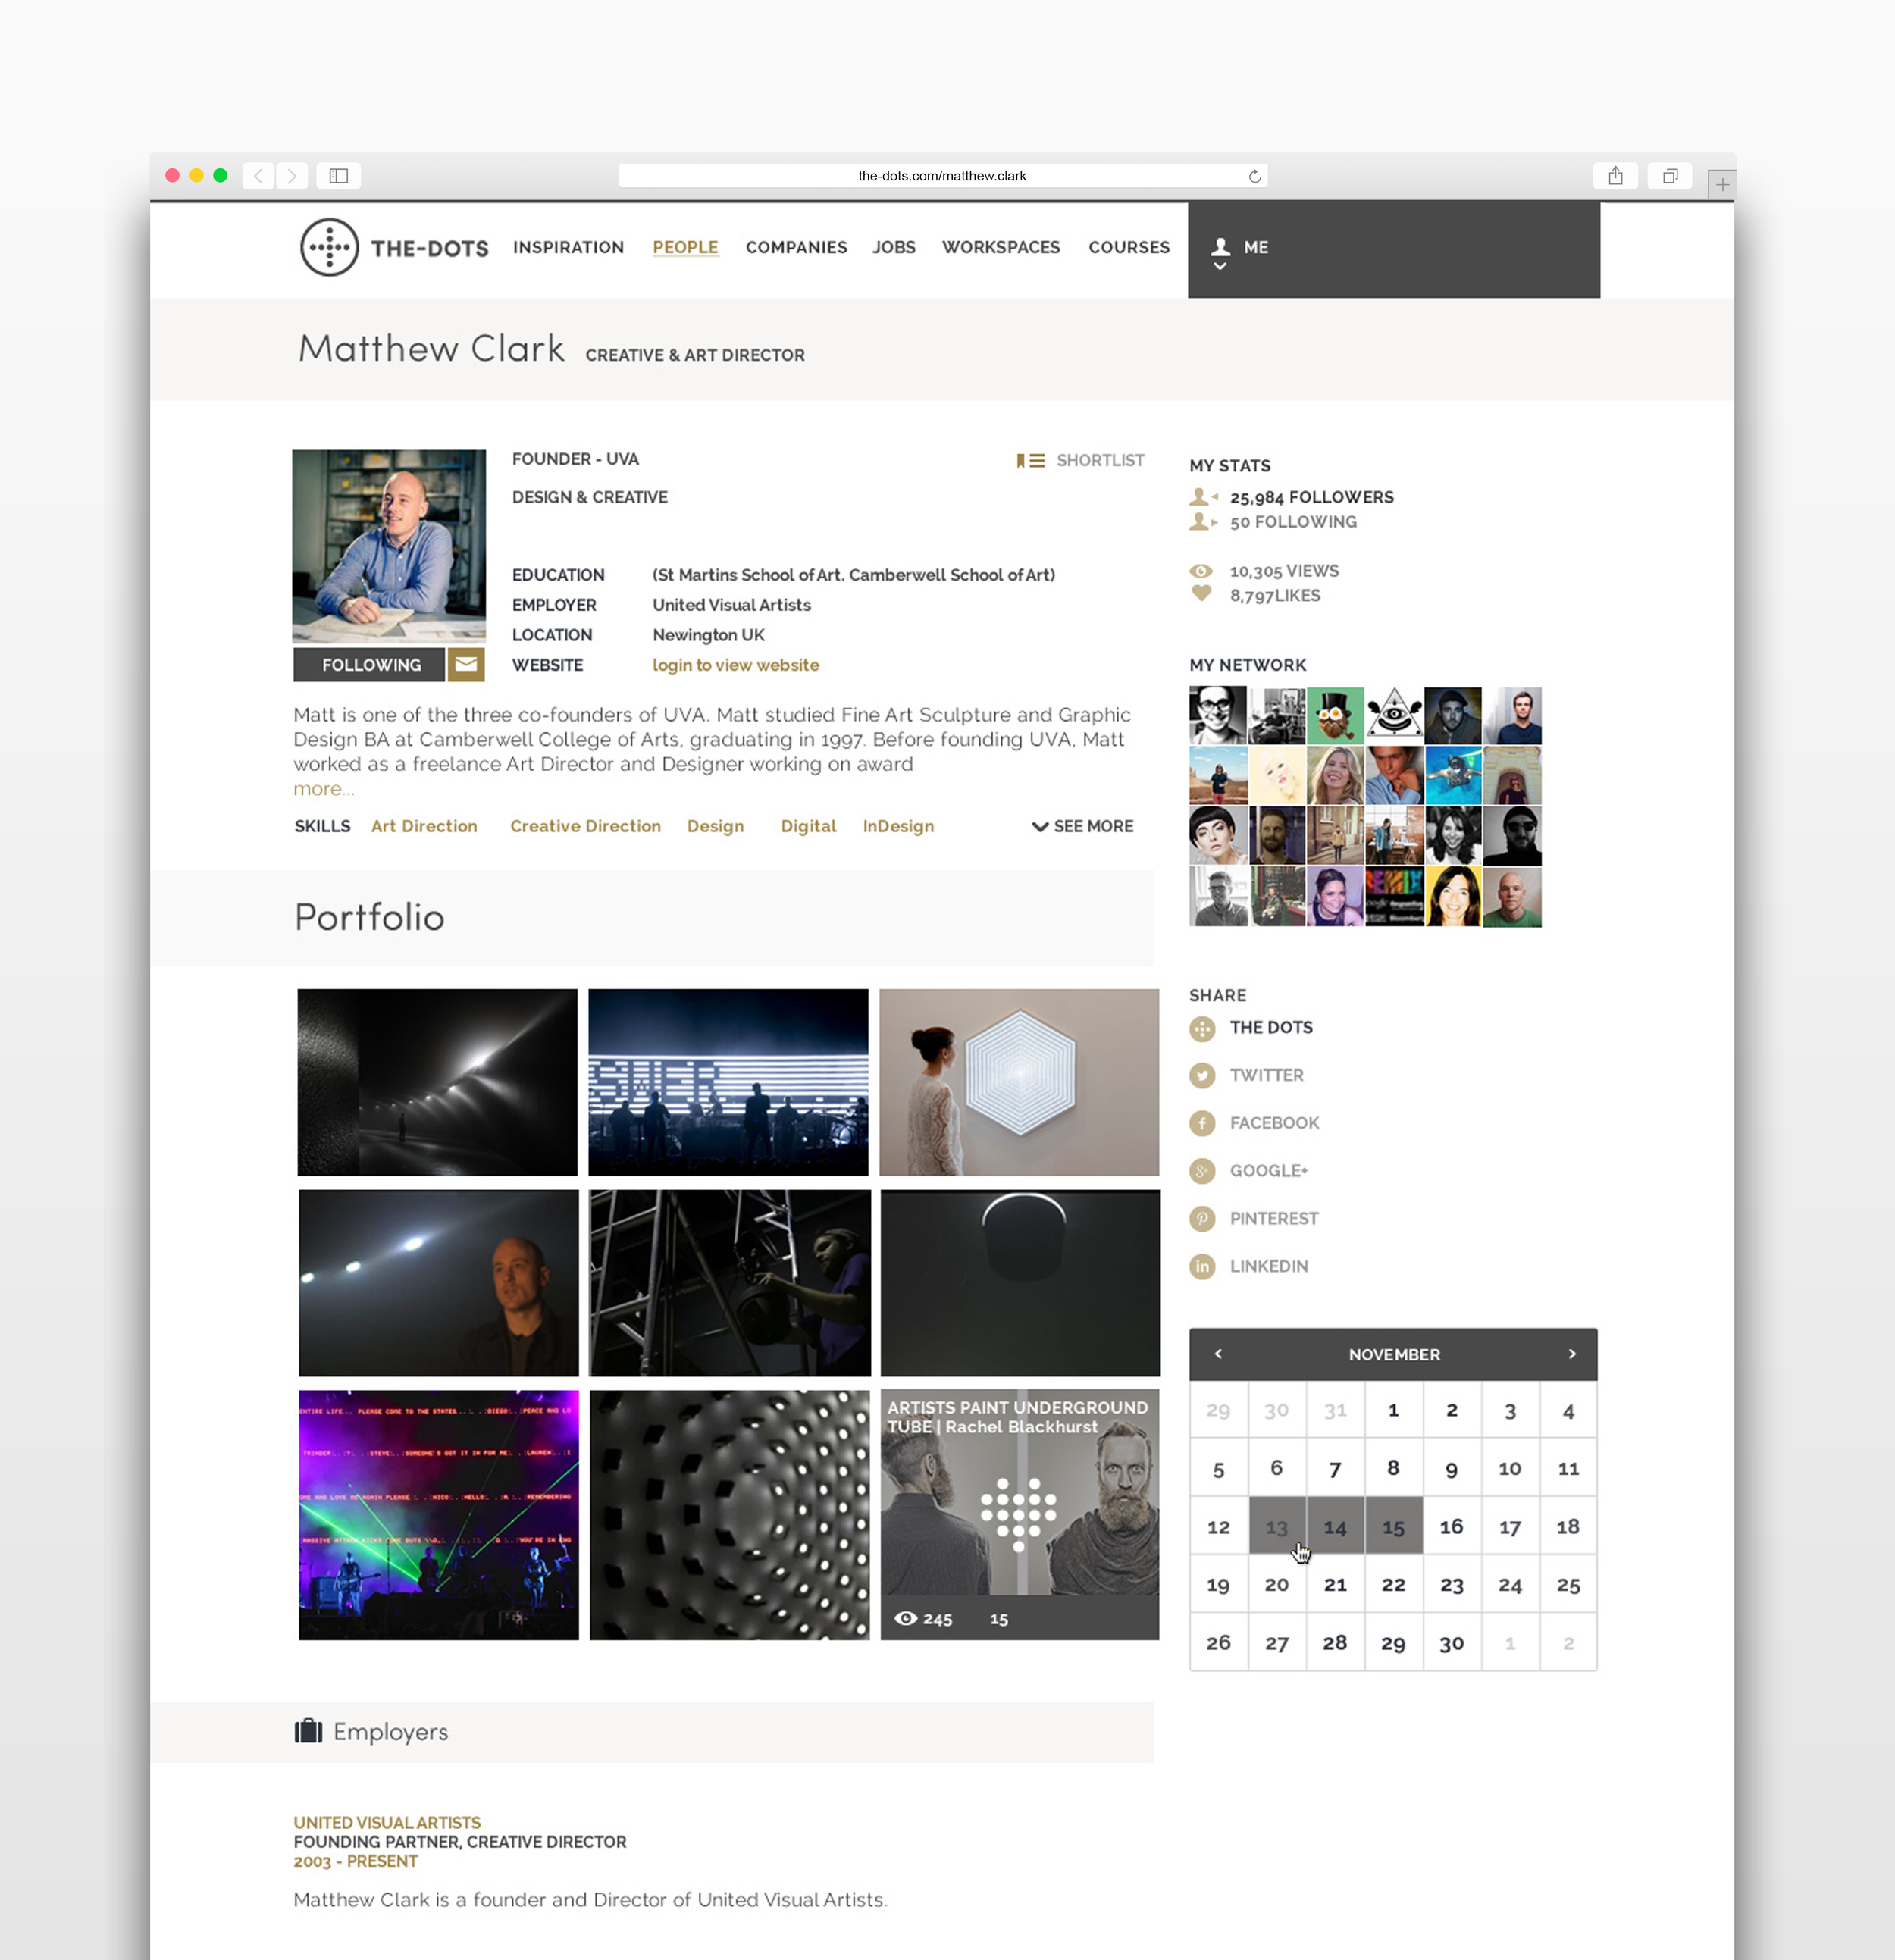Click the InDesign skill link
1895x1960 pixels.
(x=898, y=826)
